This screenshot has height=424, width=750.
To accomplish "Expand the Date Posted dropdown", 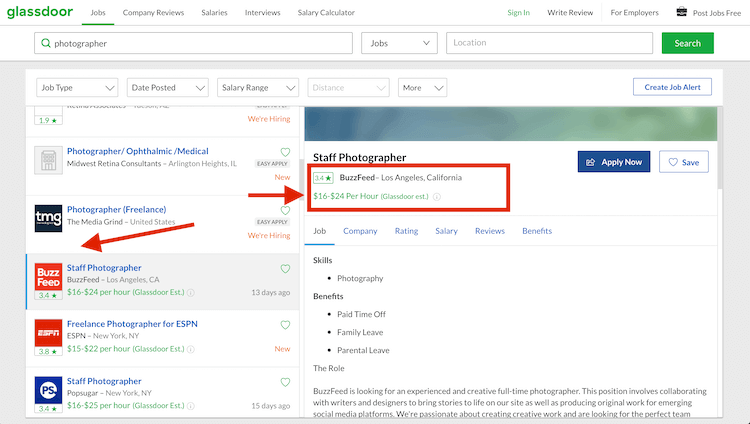I will pos(167,88).
